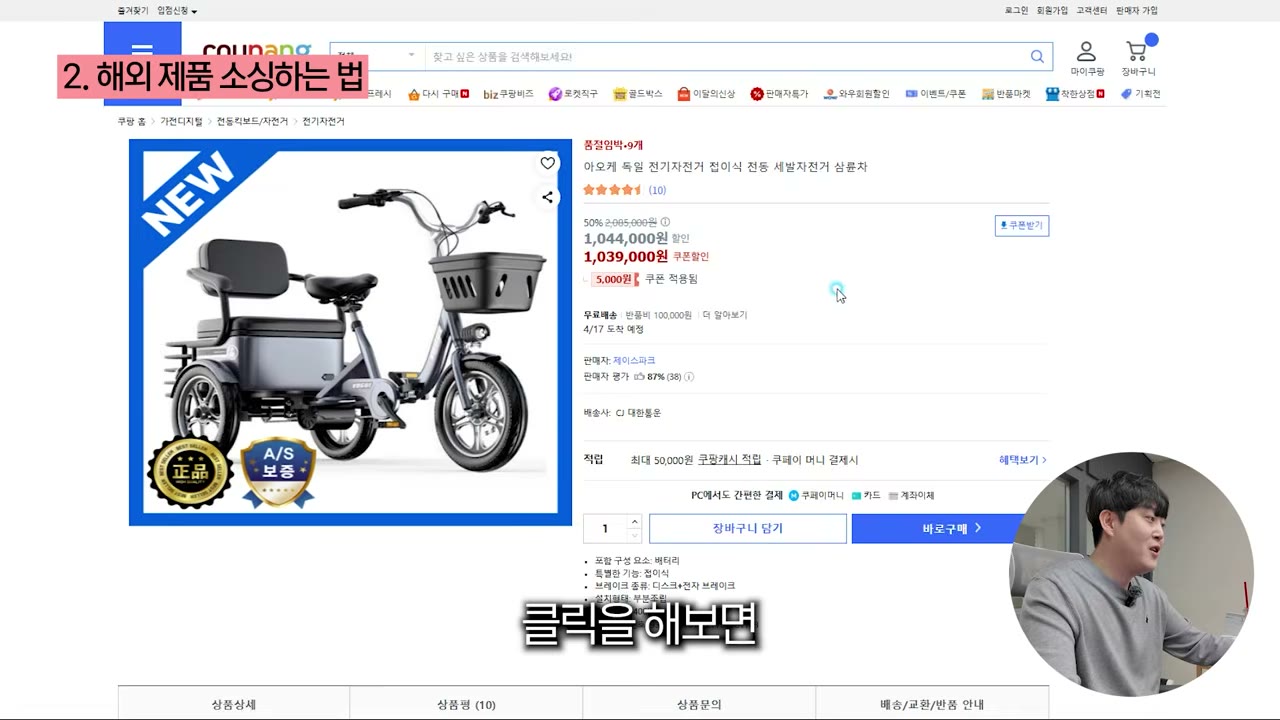Viewport: 1280px width, 720px height.
Task: Click 즐겨찾기 in top bar
Action: pos(133,10)
